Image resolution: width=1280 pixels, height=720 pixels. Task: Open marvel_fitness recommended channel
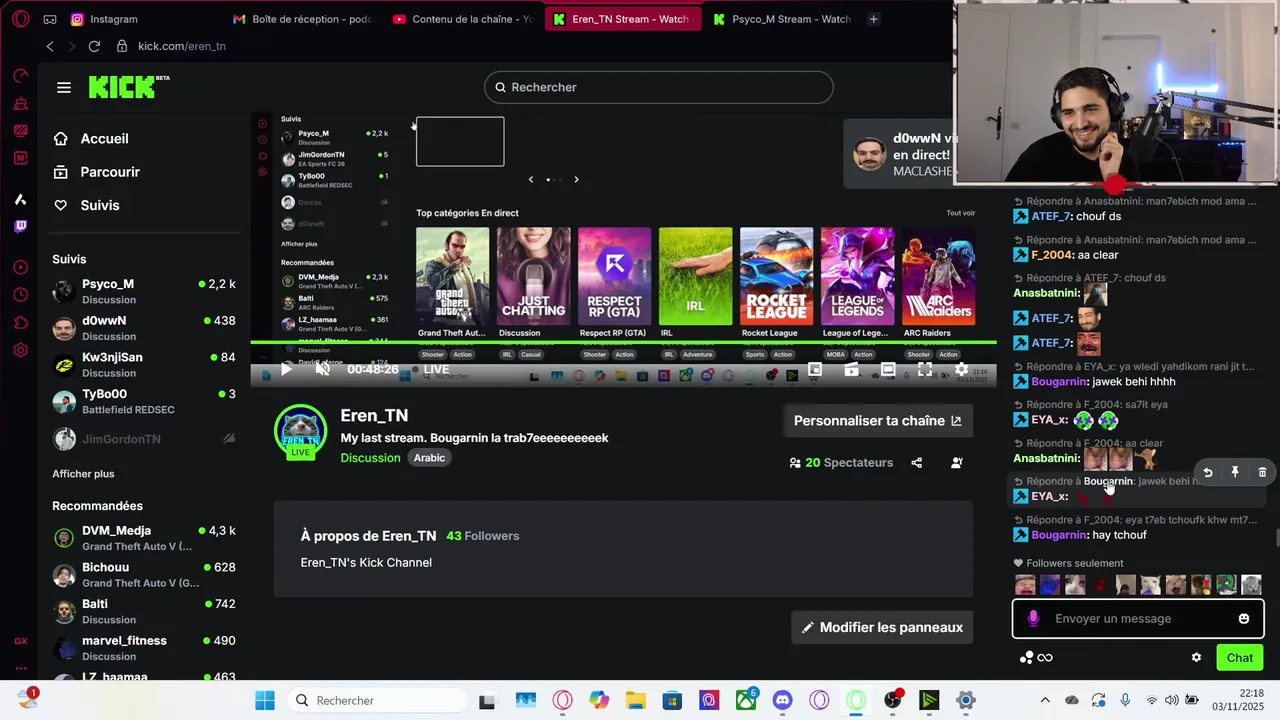tap(144, 648)
